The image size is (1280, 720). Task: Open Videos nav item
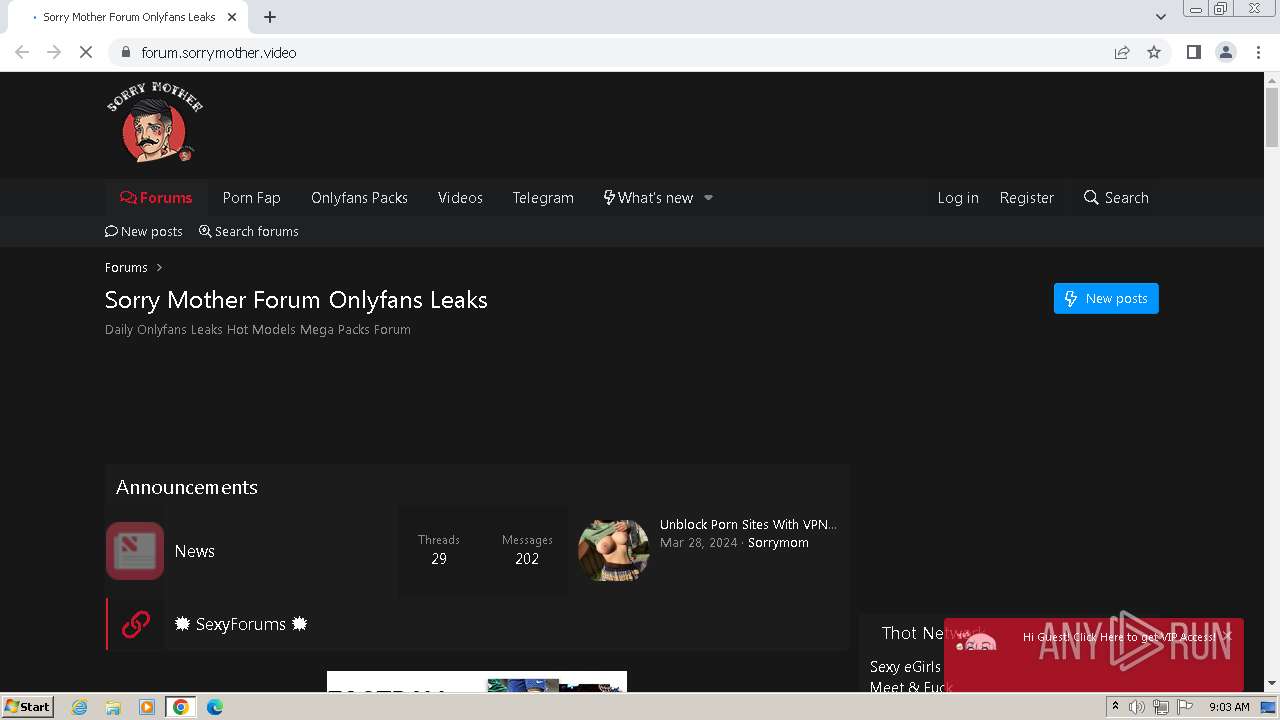[x=460, y=198]
